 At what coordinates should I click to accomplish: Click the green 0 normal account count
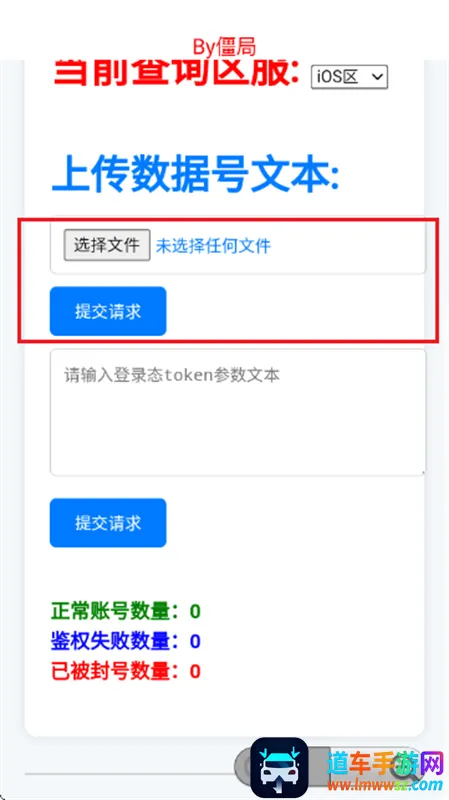(195, 611)
